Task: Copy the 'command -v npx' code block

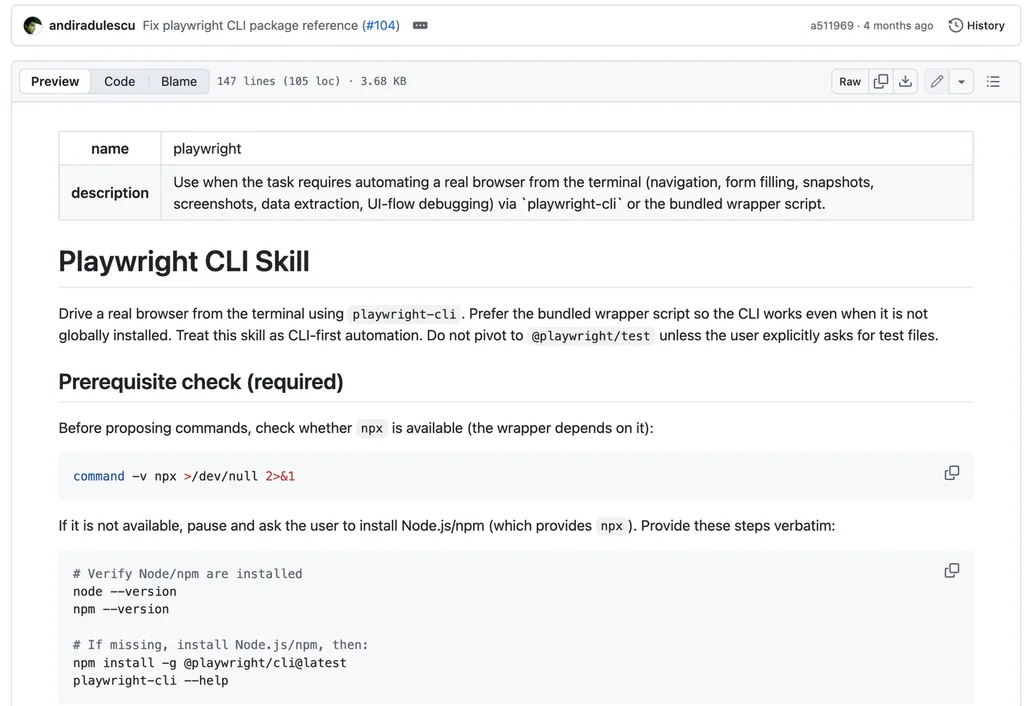Action: pyautogui.click(x=952, y=473)
